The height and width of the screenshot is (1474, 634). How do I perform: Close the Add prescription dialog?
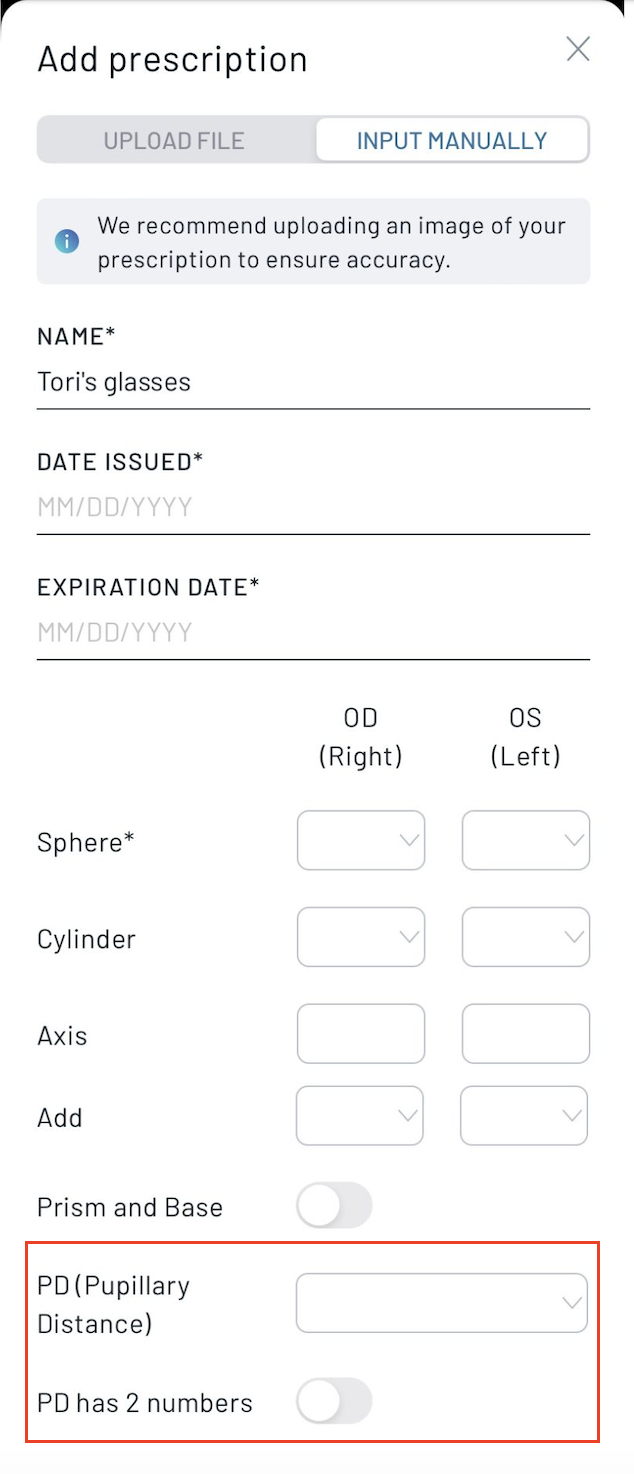(x=578, y=49)
